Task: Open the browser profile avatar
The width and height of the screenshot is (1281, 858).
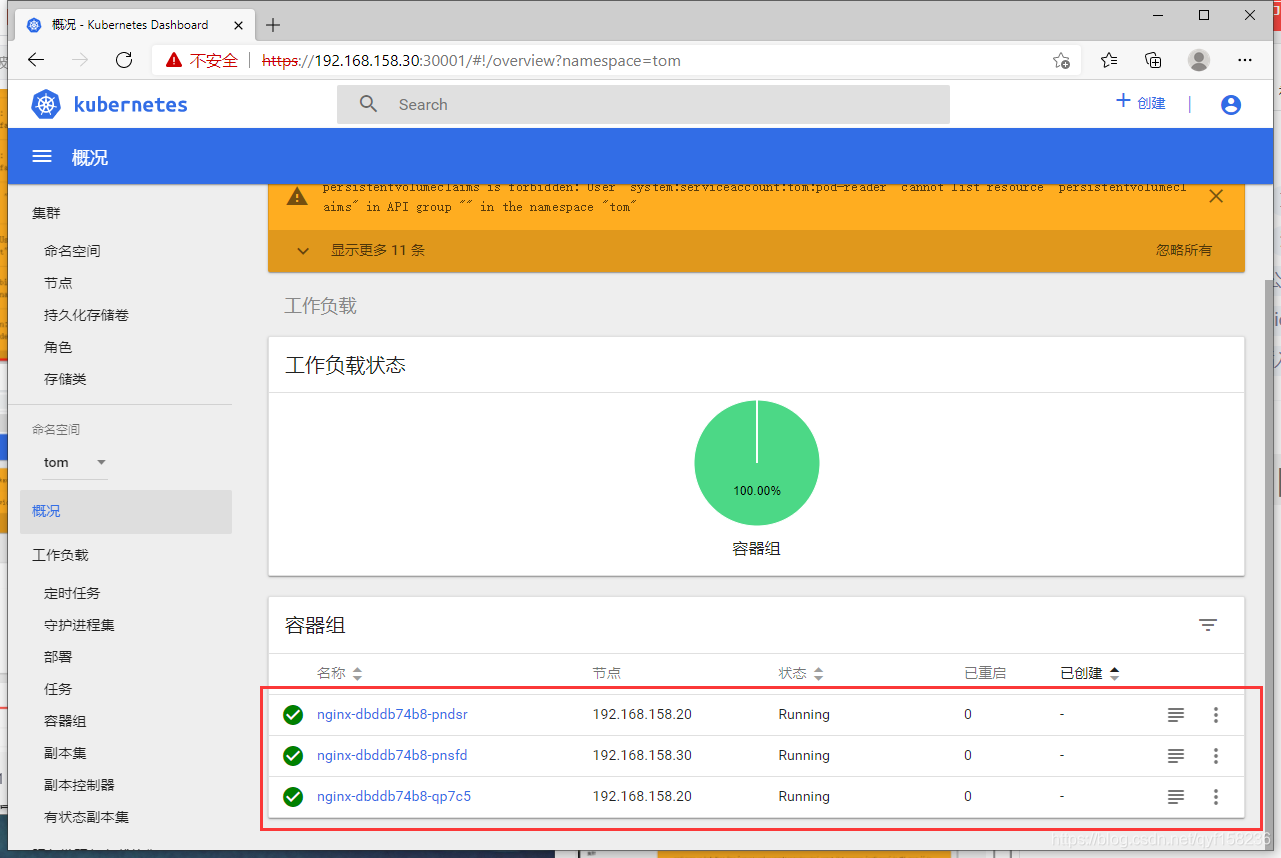Action: click(1199, 60)
